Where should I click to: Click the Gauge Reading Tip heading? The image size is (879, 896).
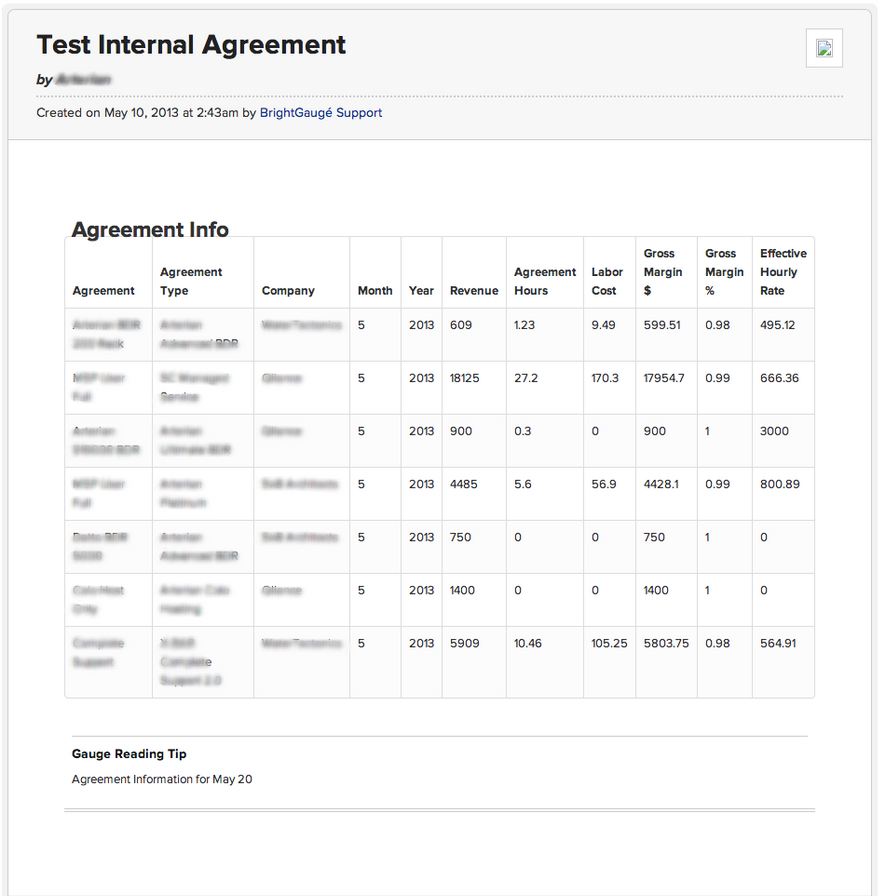point(129,754)
